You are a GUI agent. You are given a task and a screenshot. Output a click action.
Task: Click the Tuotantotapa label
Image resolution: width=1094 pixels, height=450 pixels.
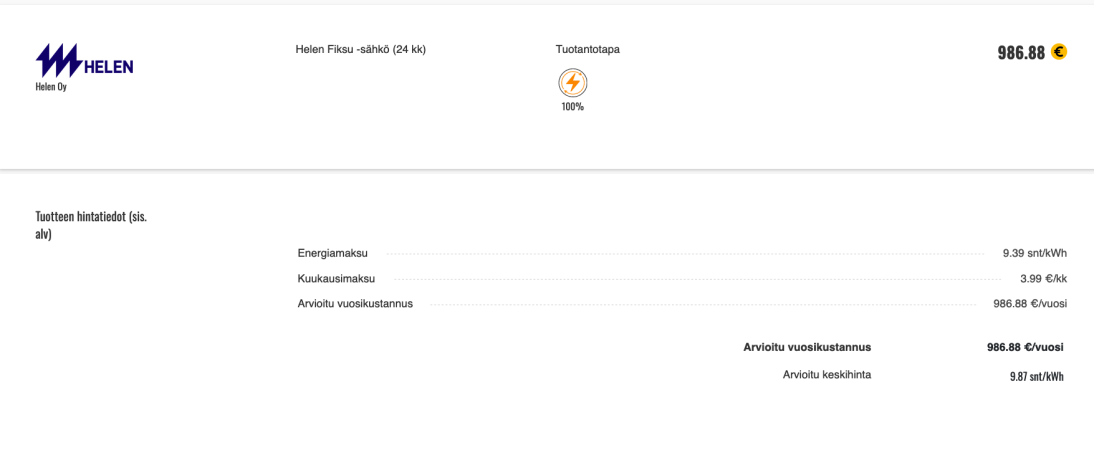[587, 50]
